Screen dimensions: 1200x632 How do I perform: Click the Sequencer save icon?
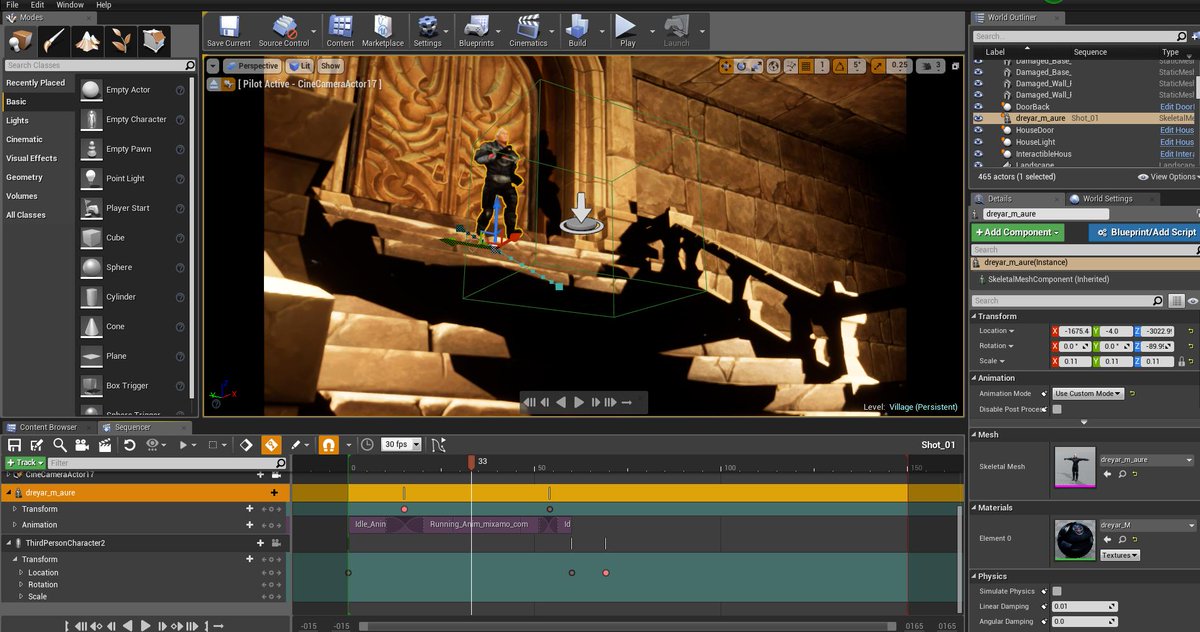coord(15,445)
